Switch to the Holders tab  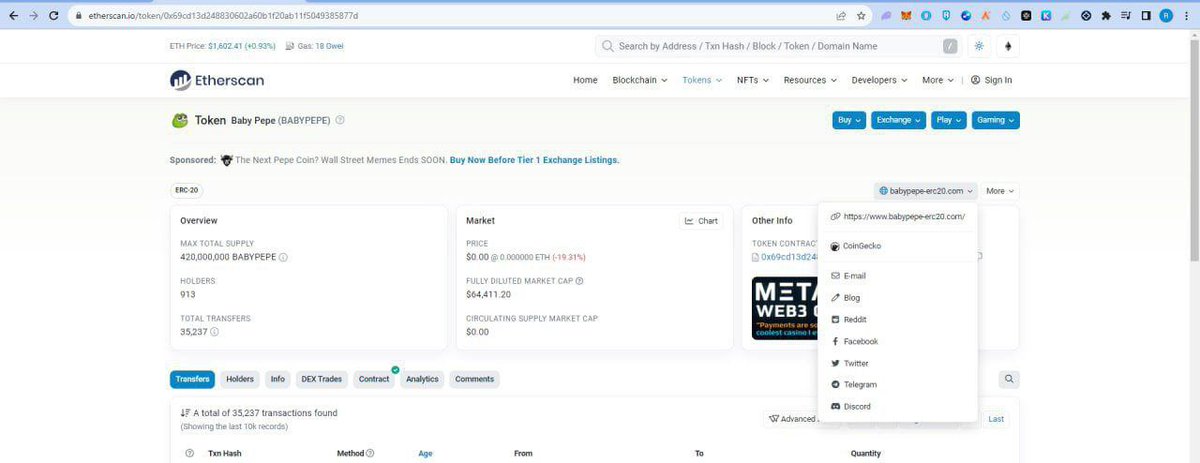tap(240, 379)
